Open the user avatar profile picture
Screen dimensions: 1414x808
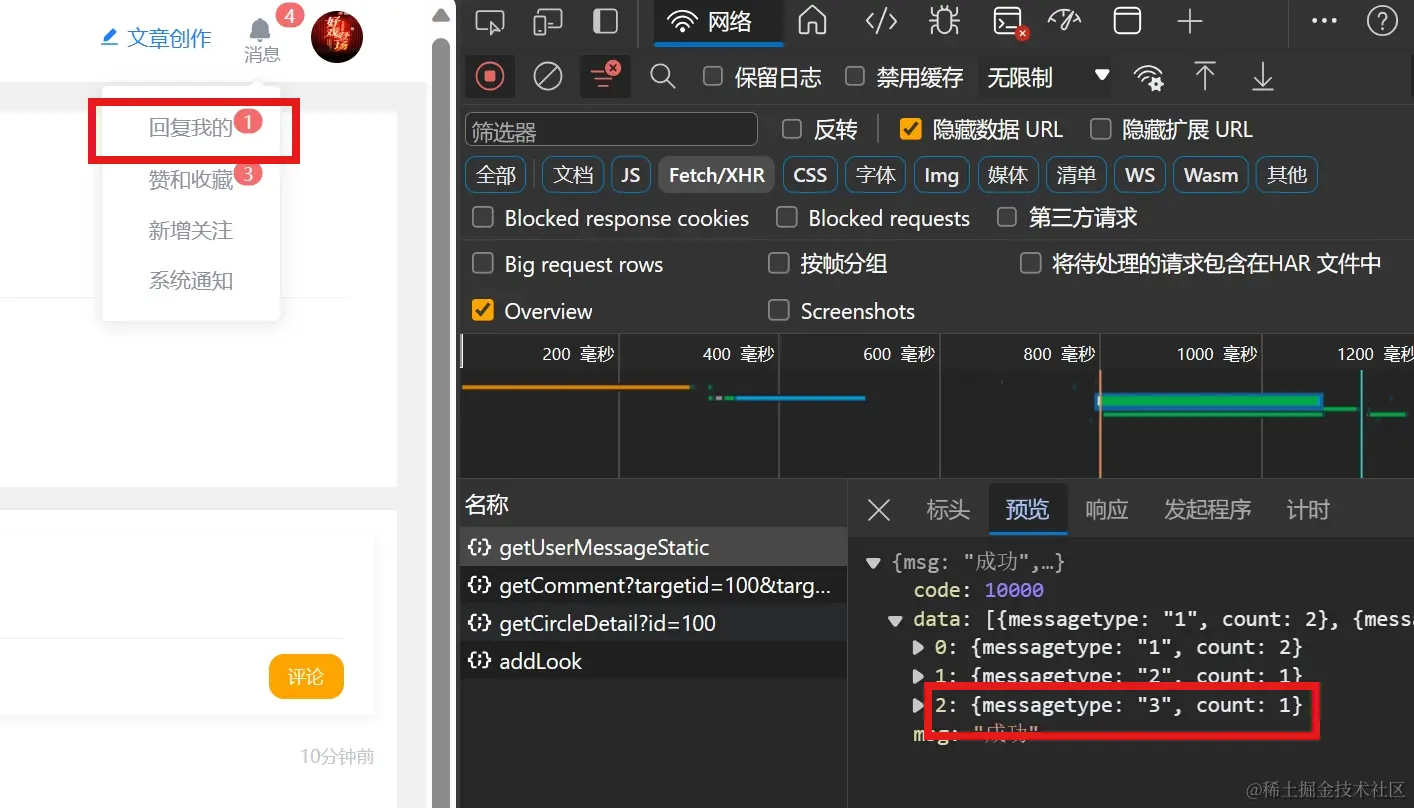pos(337,37)
